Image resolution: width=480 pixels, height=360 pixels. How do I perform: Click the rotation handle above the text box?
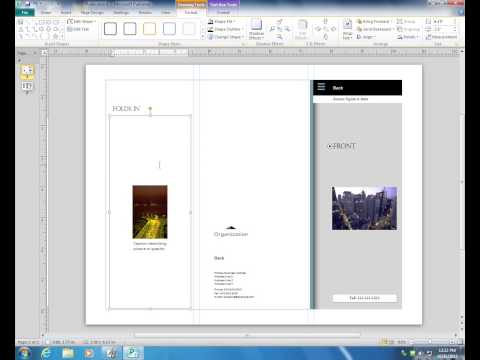[150, 108]
